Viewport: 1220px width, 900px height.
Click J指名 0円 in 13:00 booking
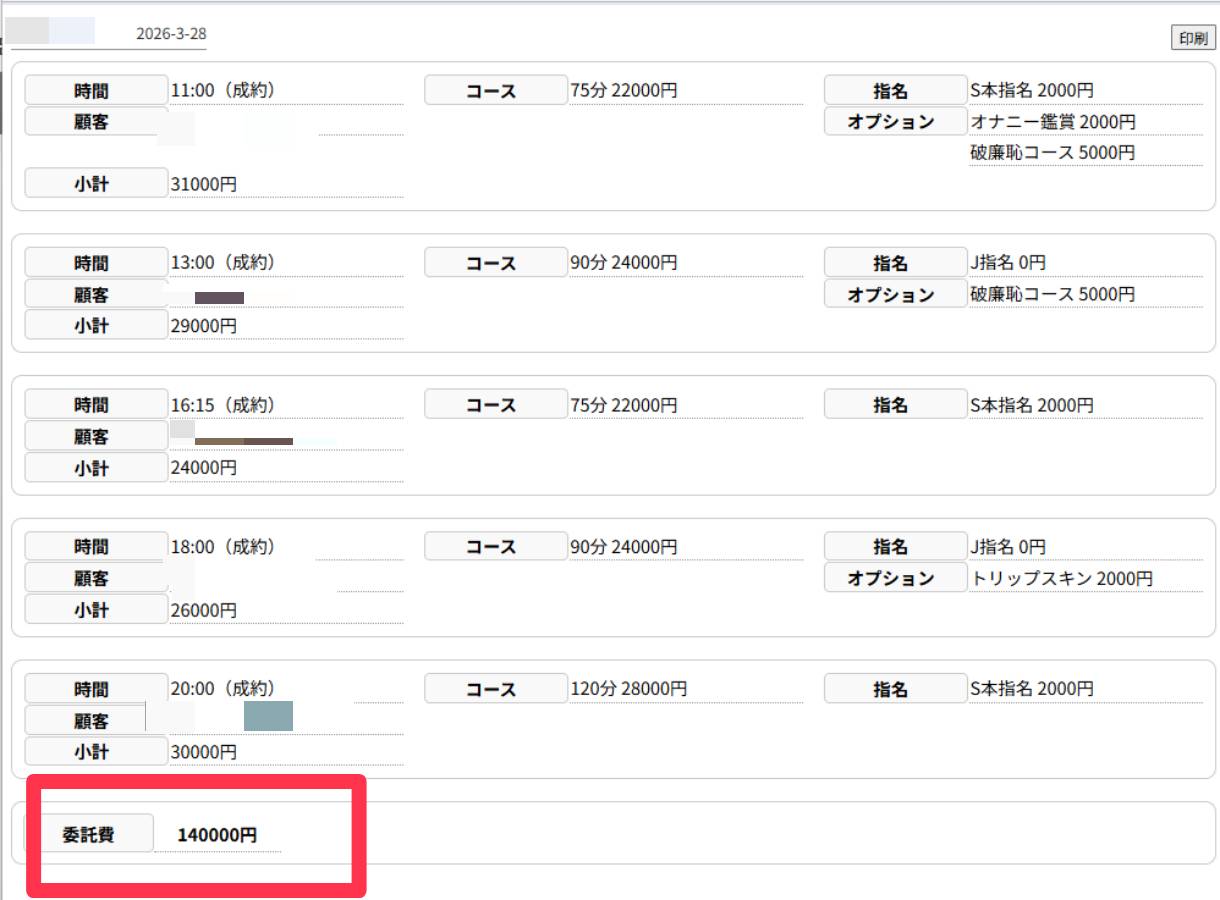pos(1008,263)
